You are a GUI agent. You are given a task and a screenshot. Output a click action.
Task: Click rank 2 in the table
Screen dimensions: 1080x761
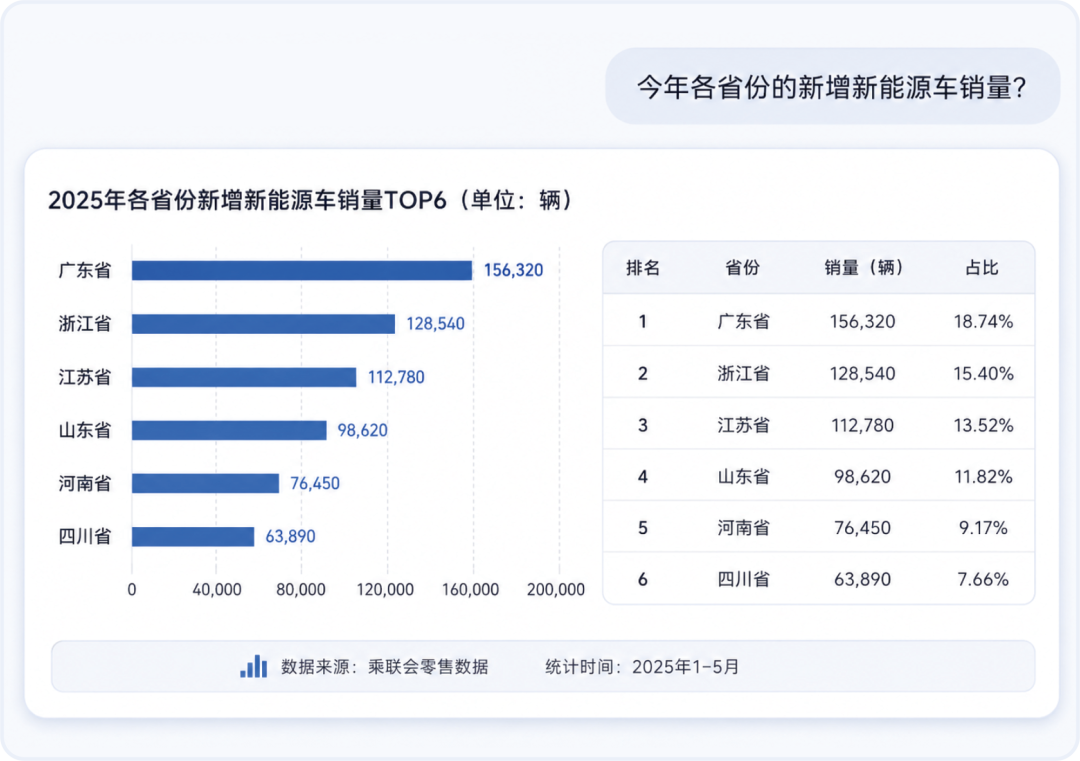(x=643, y=373)
